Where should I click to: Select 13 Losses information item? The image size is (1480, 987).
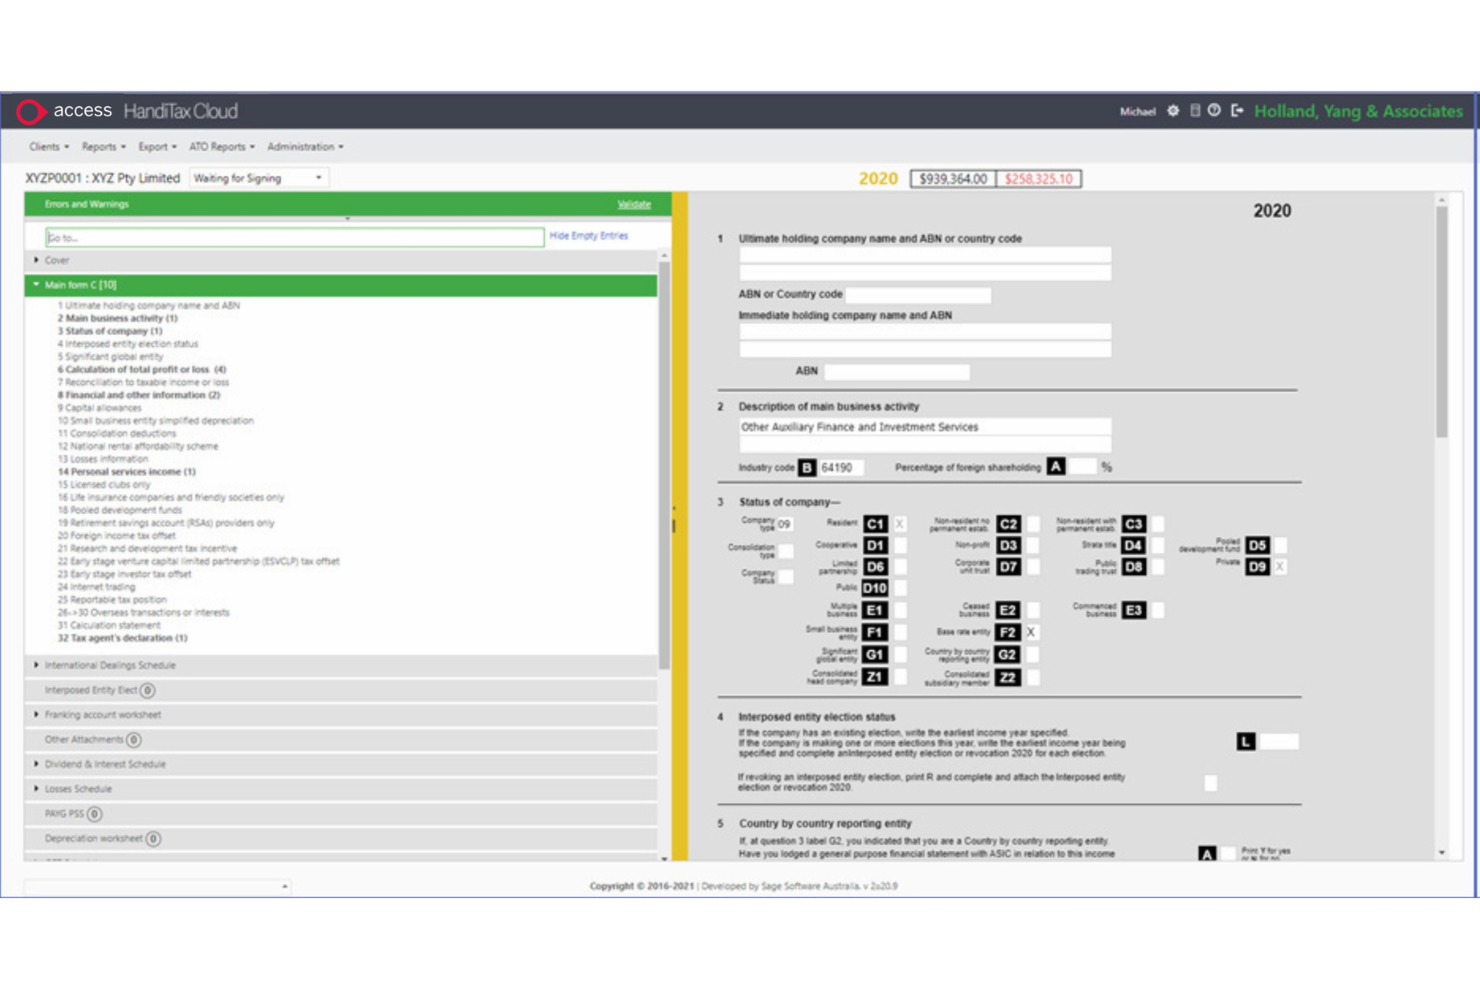tap(104, 459)
